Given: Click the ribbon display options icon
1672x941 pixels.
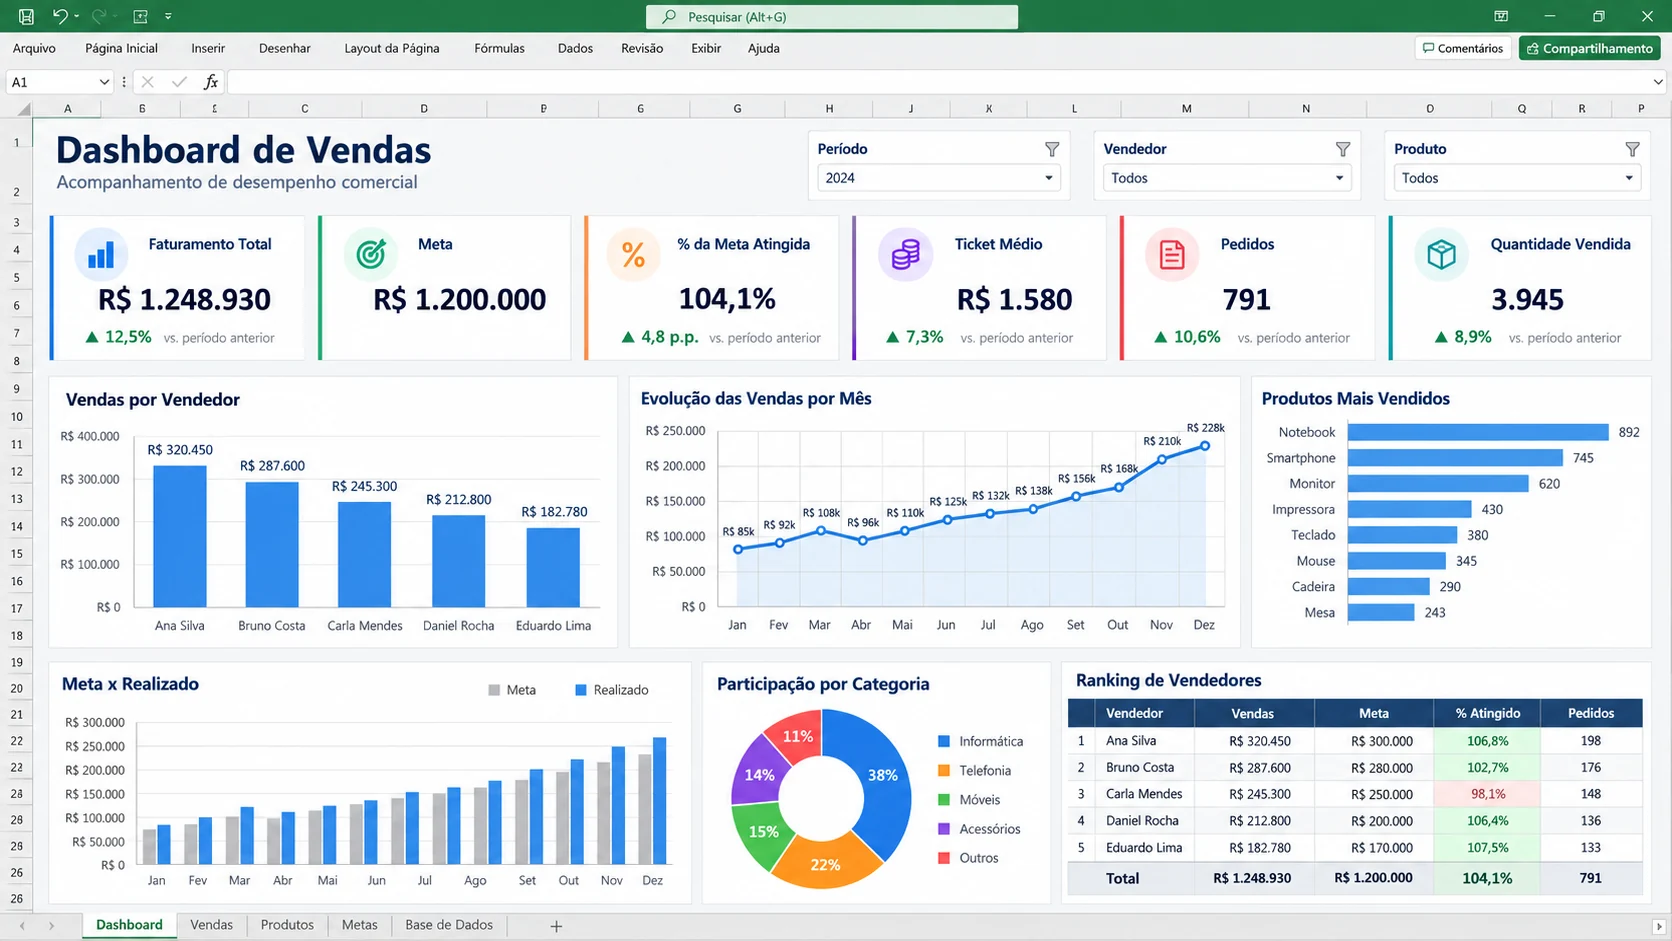Looking at the screenshot, I should (x=1501, y=16).
